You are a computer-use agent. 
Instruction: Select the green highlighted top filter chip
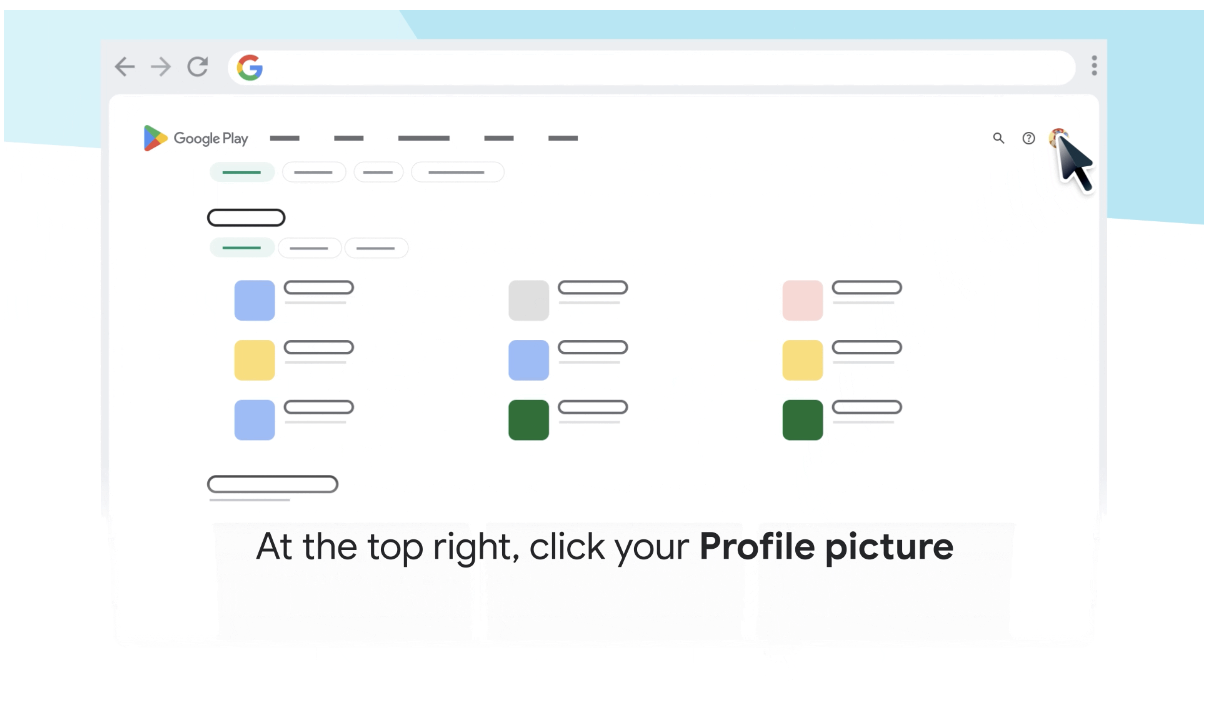242,172
